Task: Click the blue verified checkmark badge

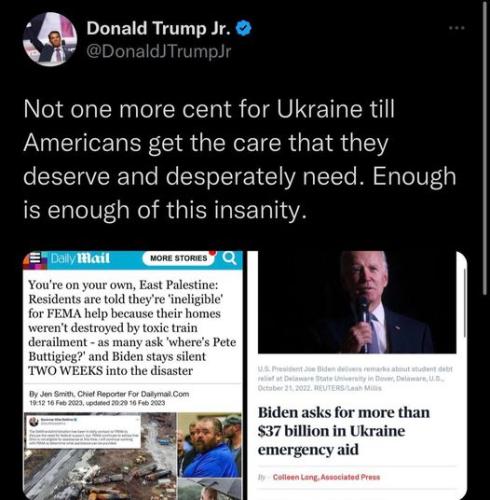Action: coord(244,28)
